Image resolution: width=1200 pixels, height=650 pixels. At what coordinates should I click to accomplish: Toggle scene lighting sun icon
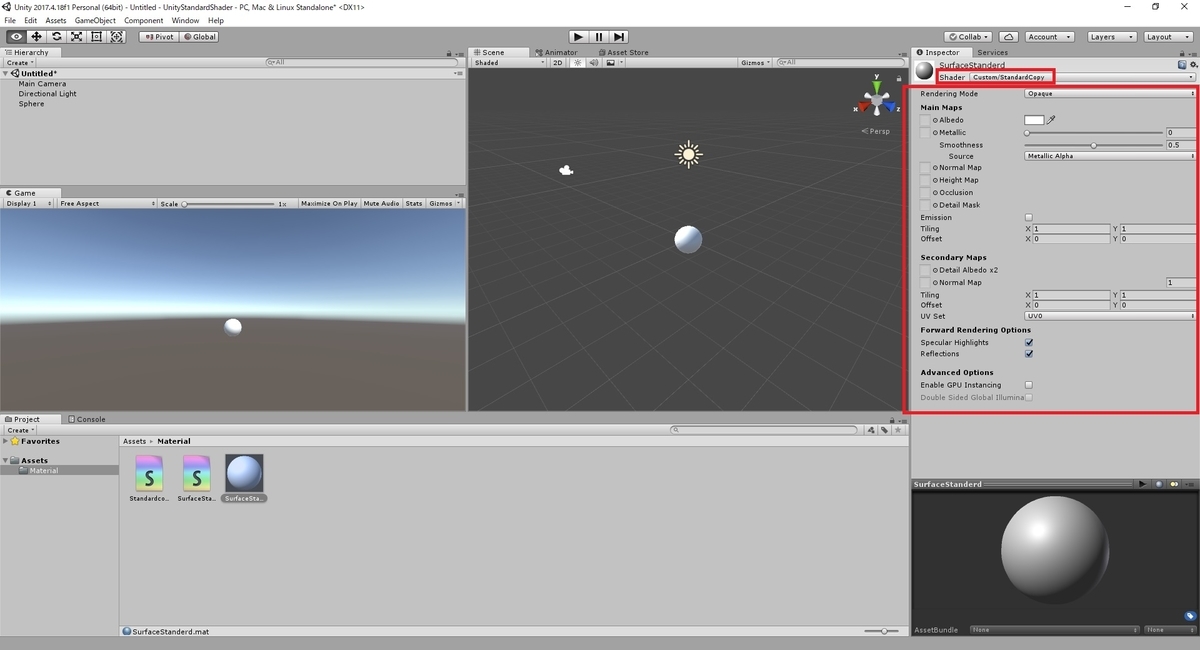tap(577, 63)
